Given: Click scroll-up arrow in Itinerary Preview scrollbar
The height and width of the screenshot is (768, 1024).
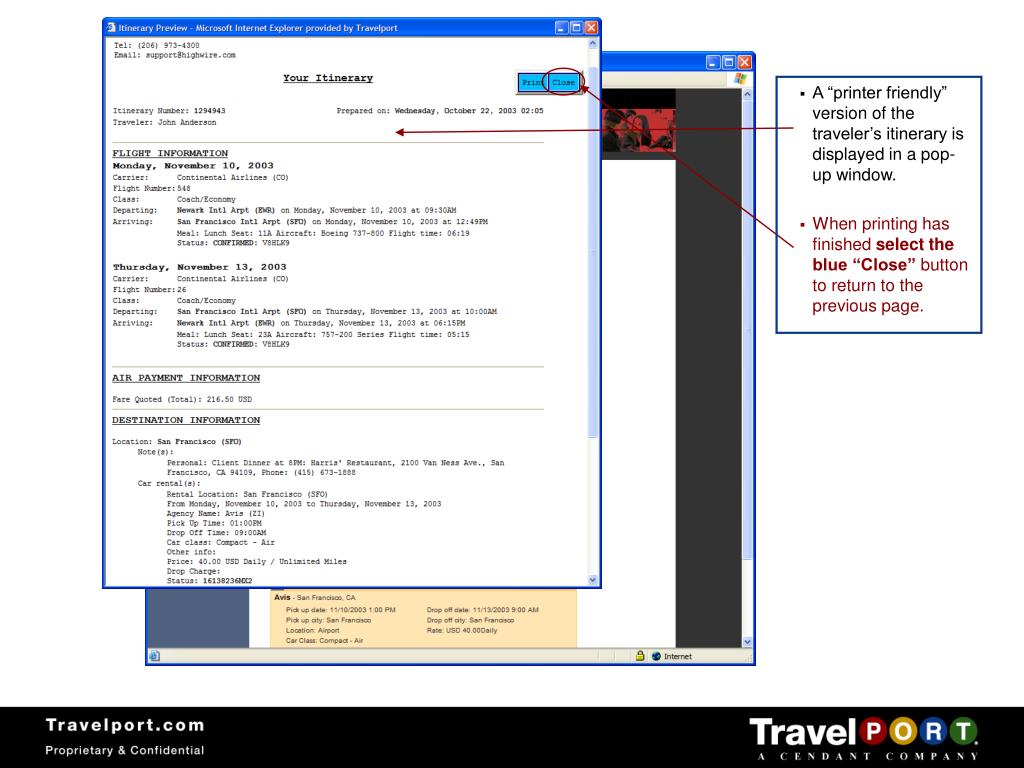Looking at the screenshot, I should [593, 44].
